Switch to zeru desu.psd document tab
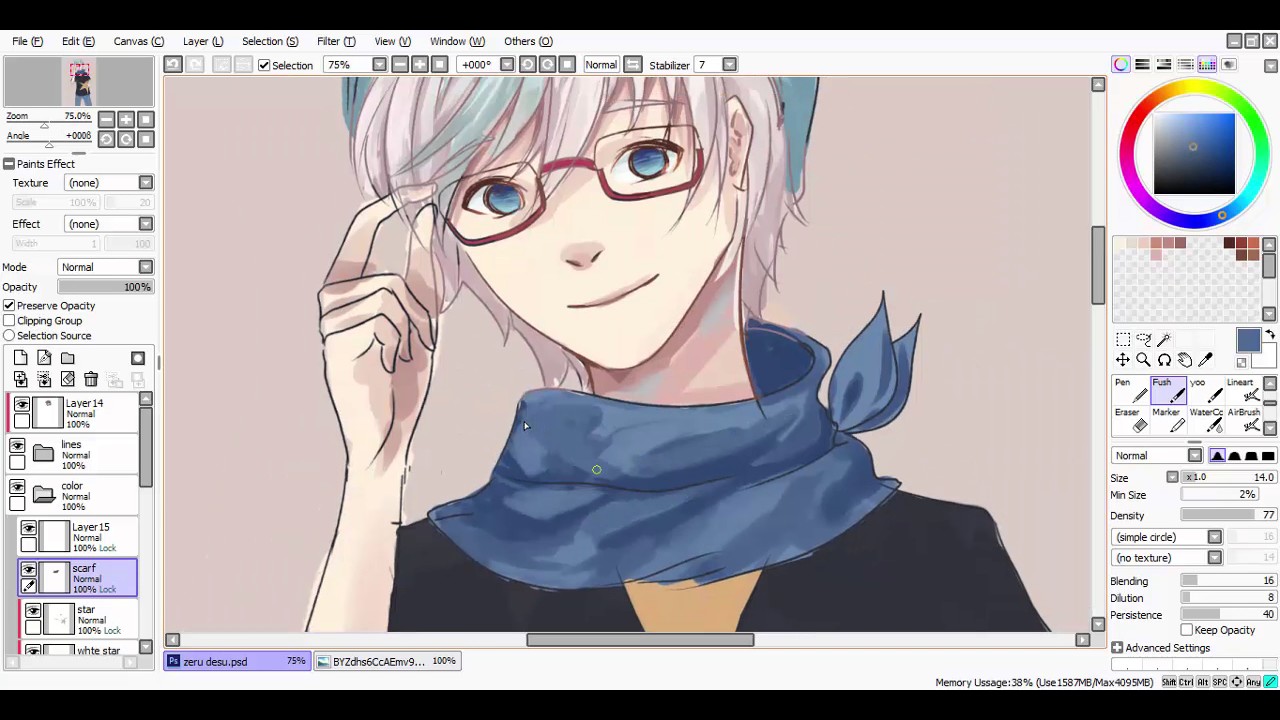Screen dimensions: 1280x720 click(238, 661)
